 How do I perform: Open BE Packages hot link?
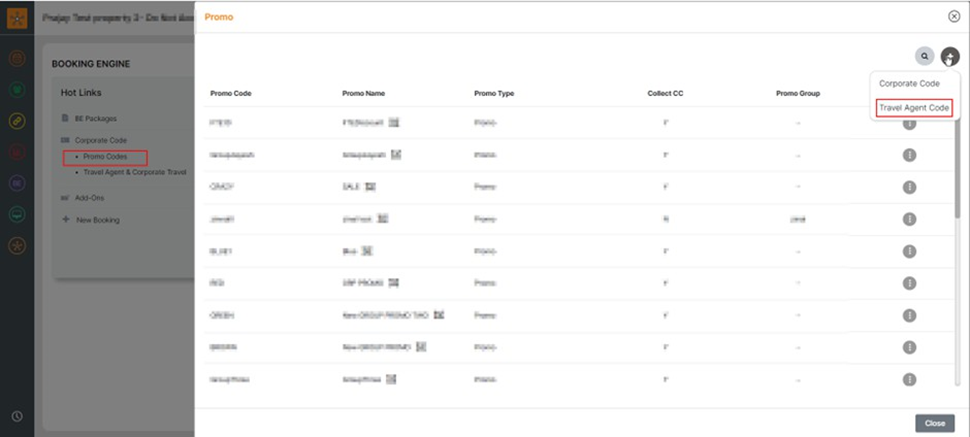pos(96,118)
